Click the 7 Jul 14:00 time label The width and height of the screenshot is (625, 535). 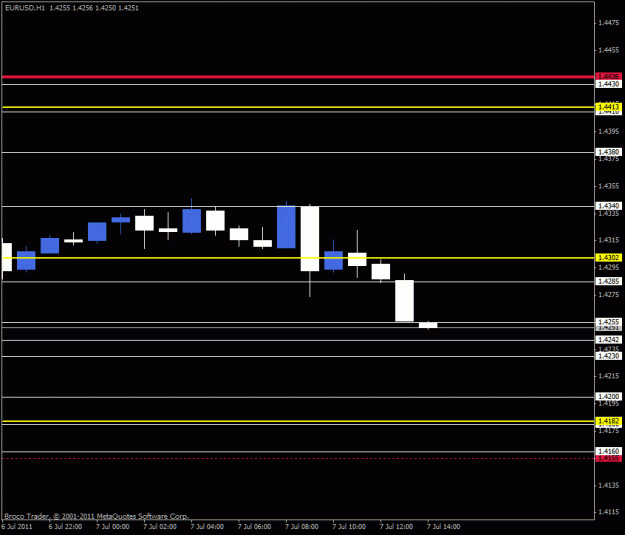444,527
